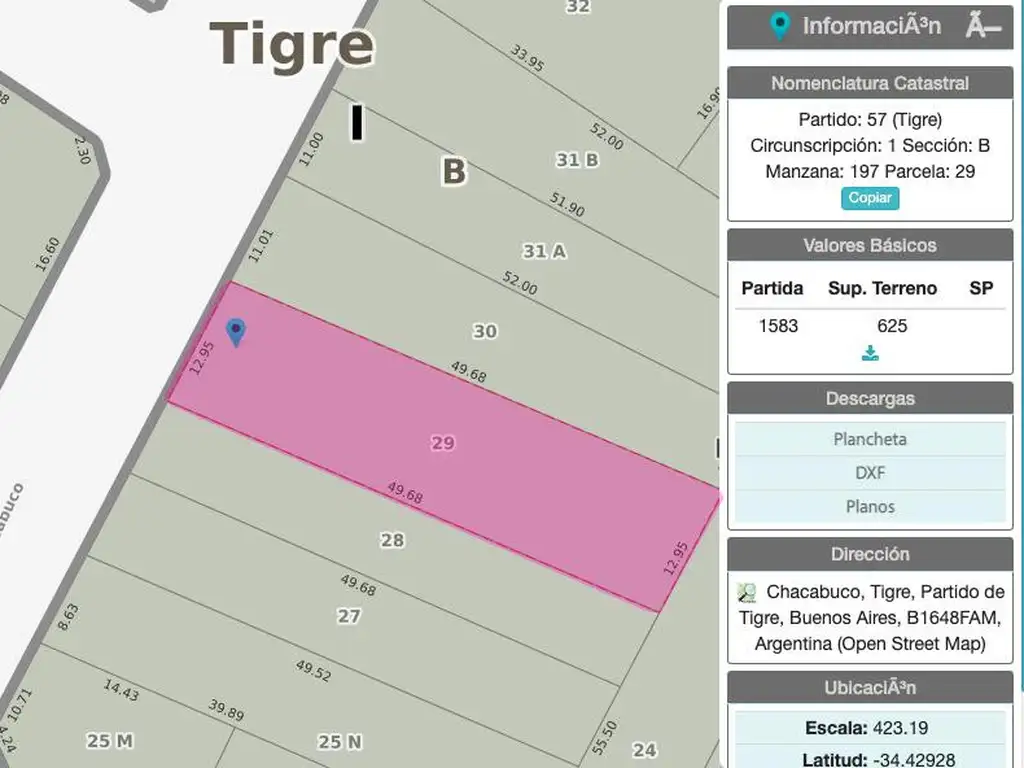This screenshot has height=768, width=1024.
Task: Toggle the Descargas section header
Action: 870,398
